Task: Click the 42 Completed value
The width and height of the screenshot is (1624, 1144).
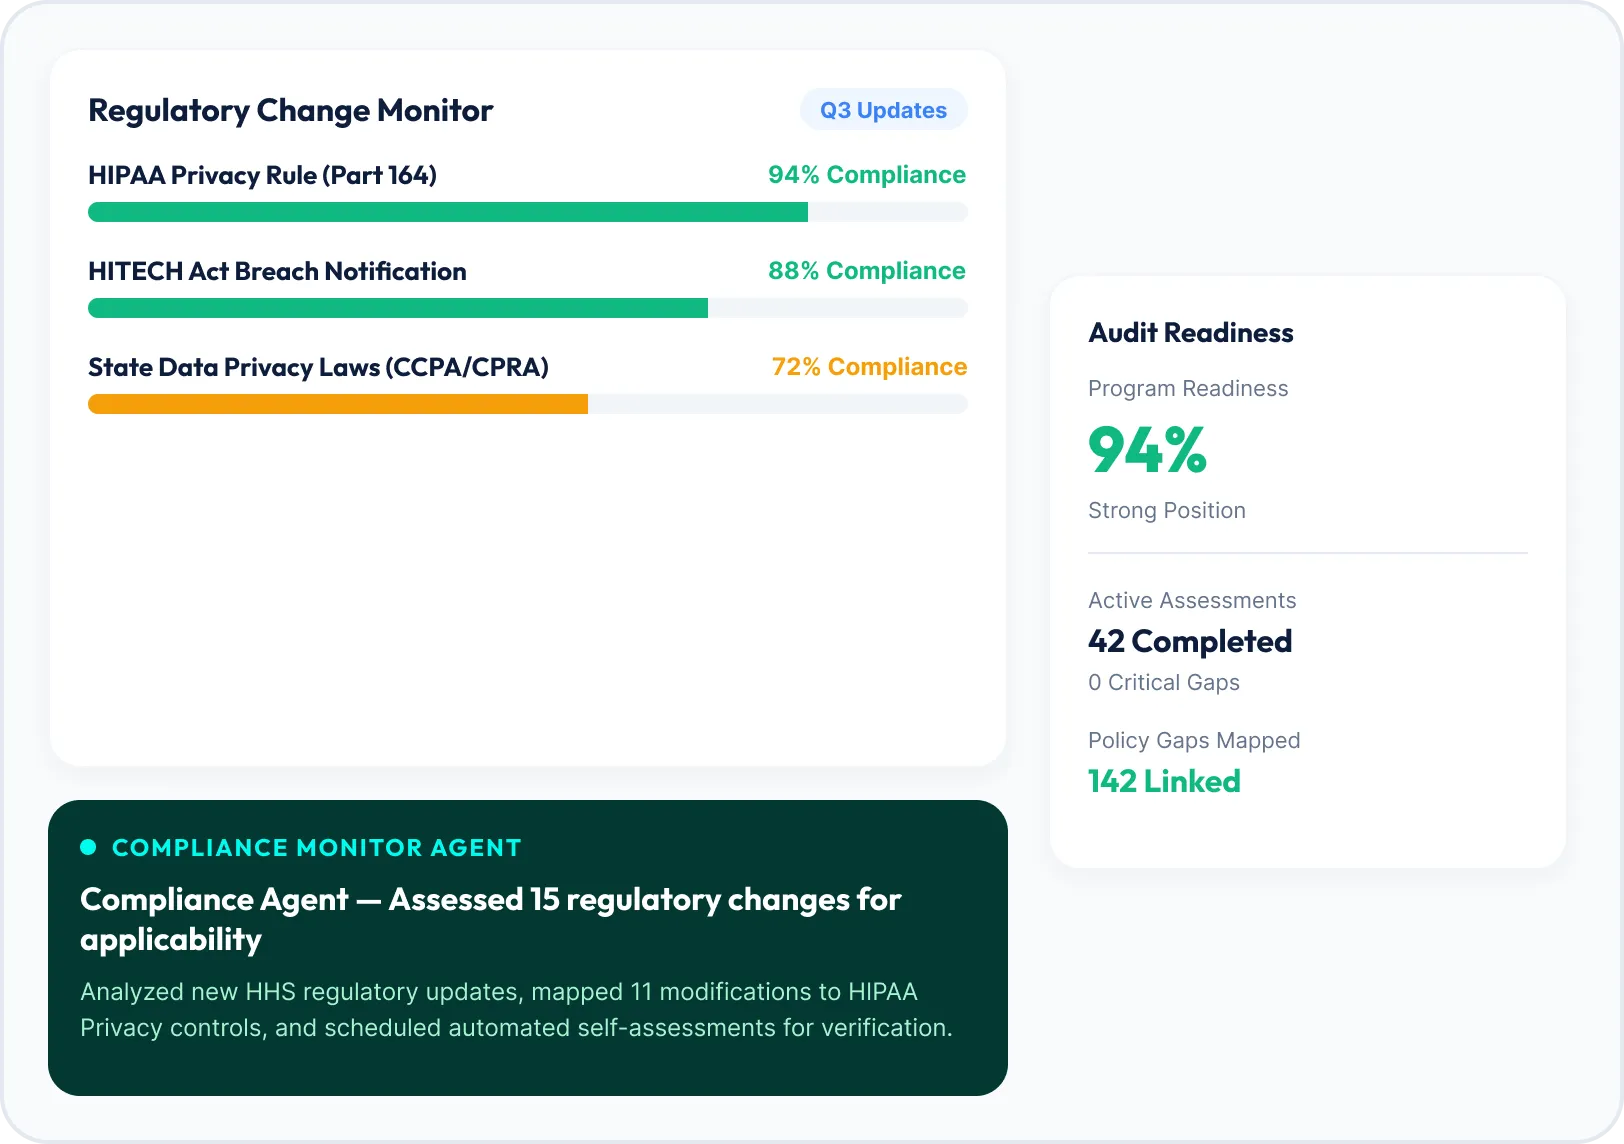Action: (1190, 641)
